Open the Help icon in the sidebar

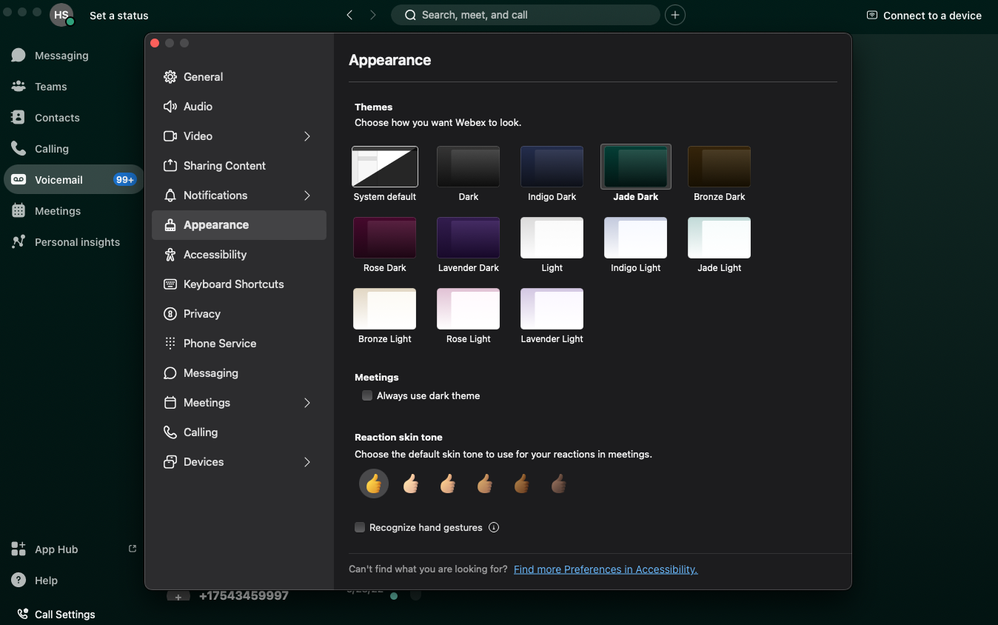pyautogui.click(x=18, y=580)
